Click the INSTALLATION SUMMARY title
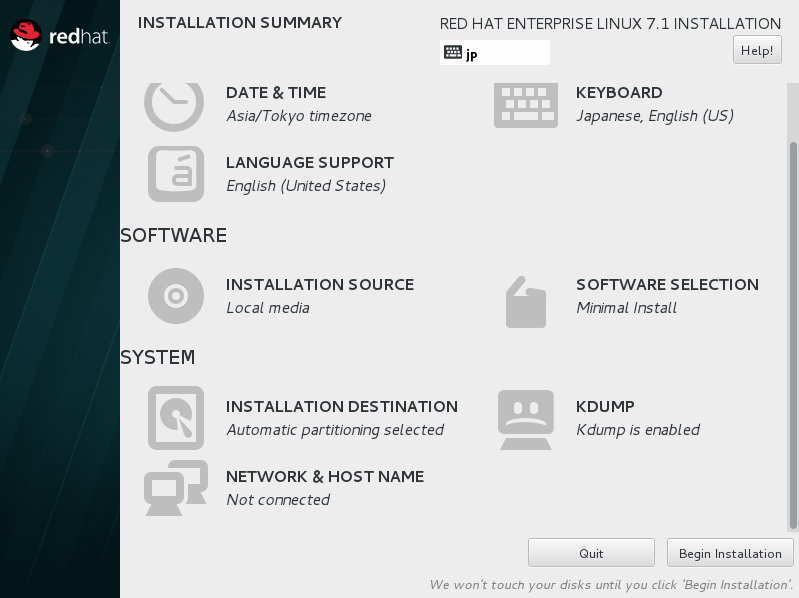The image size is (799, 598). 239,22
